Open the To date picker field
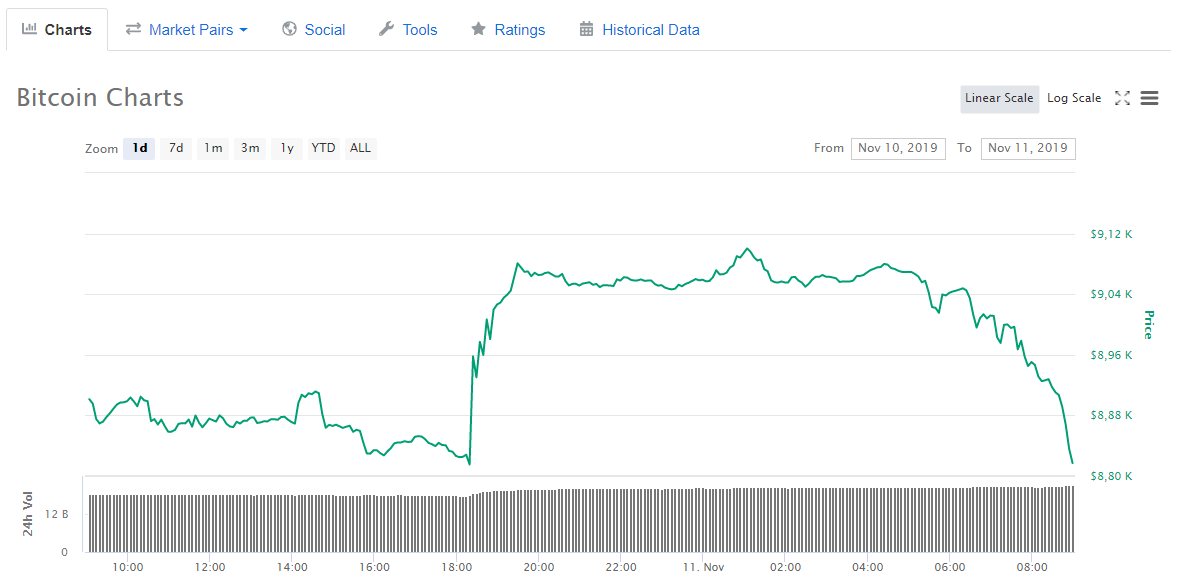The width and height of the screenshot is (1187, 578). pos(1028,148)
